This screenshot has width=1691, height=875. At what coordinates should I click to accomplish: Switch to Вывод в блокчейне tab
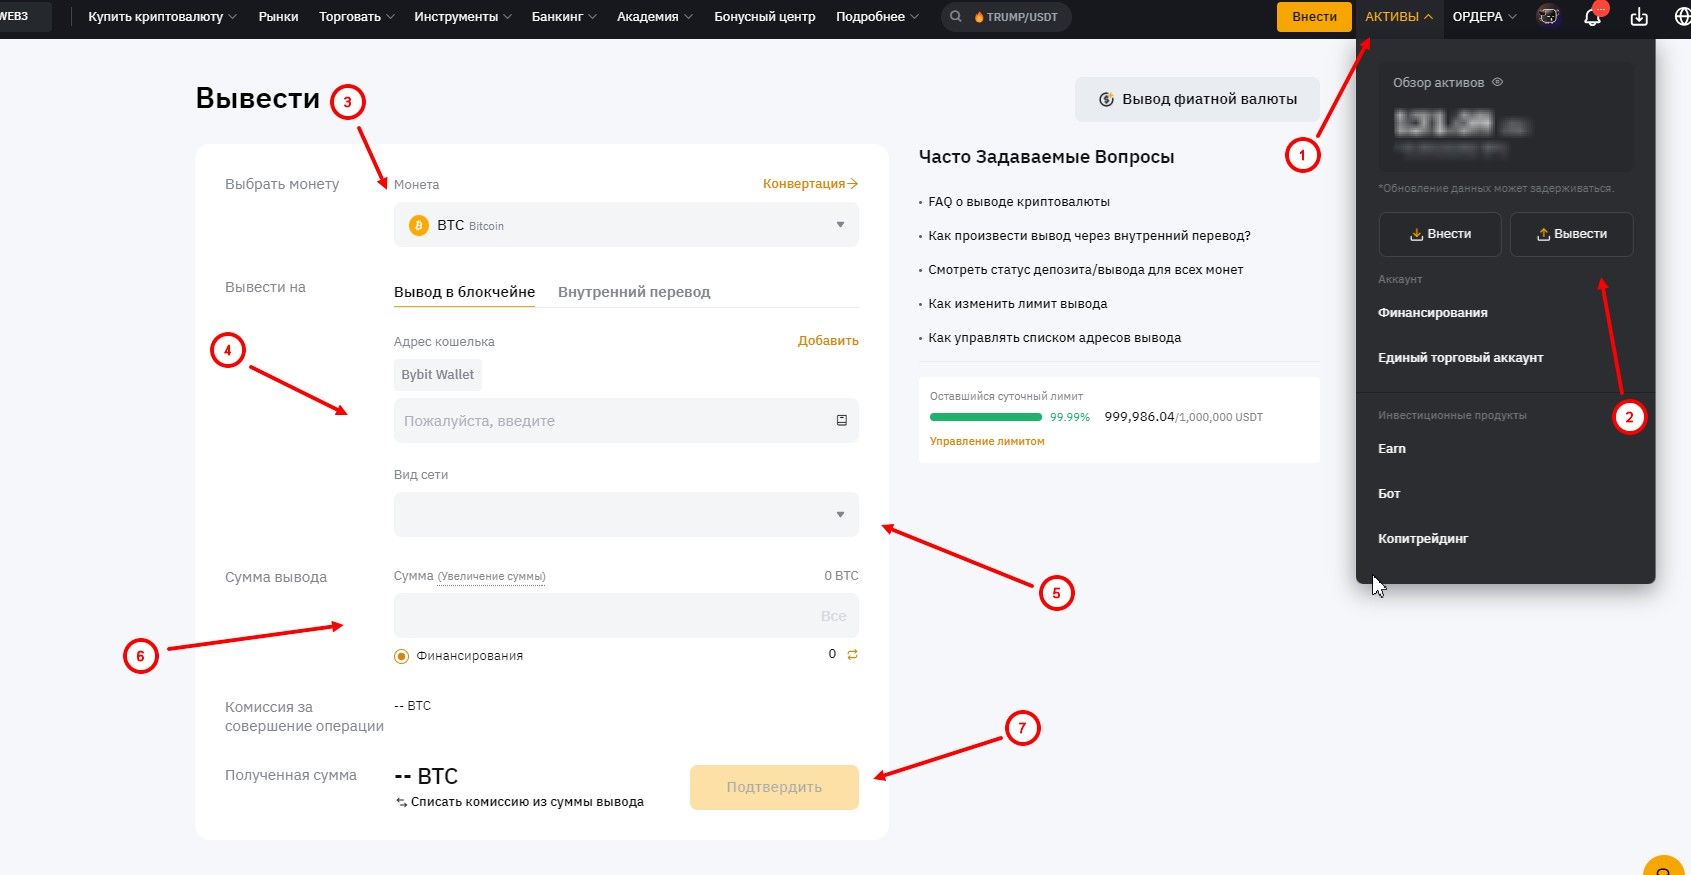point(464,292)
